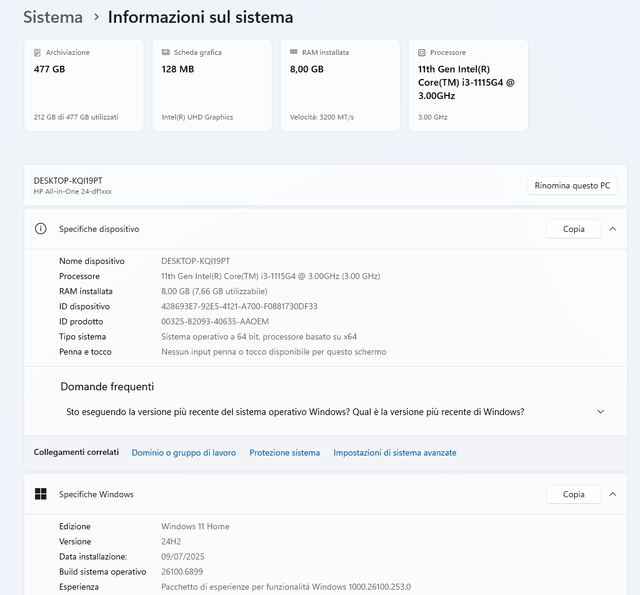Copy Windows specifications using Copia
Image resolution: width=640 pixels, height=595 pixels.
click(x=573, y=494)
